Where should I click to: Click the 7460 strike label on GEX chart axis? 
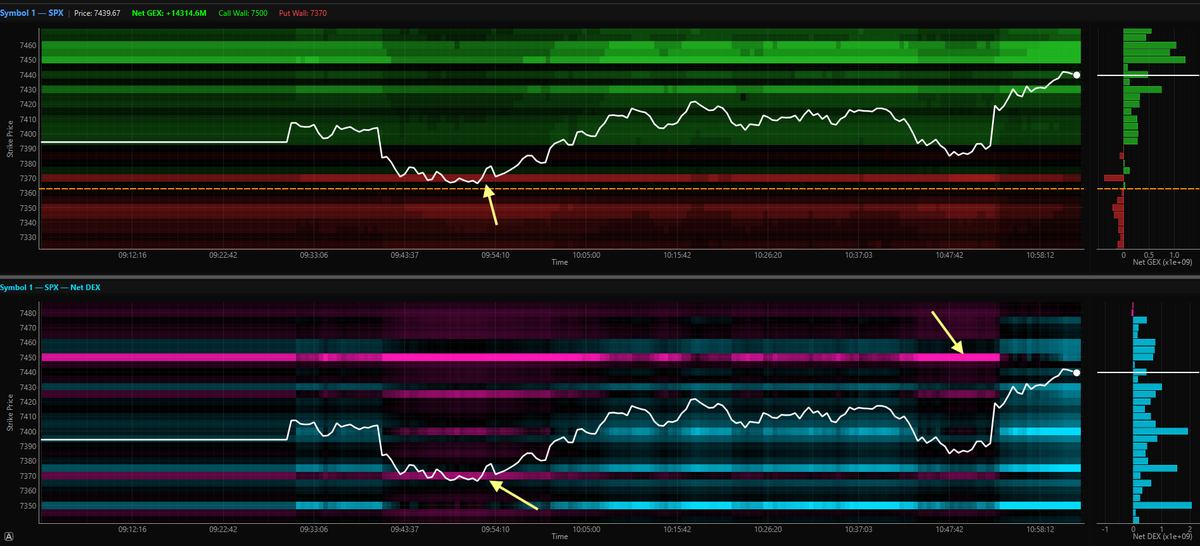pos(27,46)
